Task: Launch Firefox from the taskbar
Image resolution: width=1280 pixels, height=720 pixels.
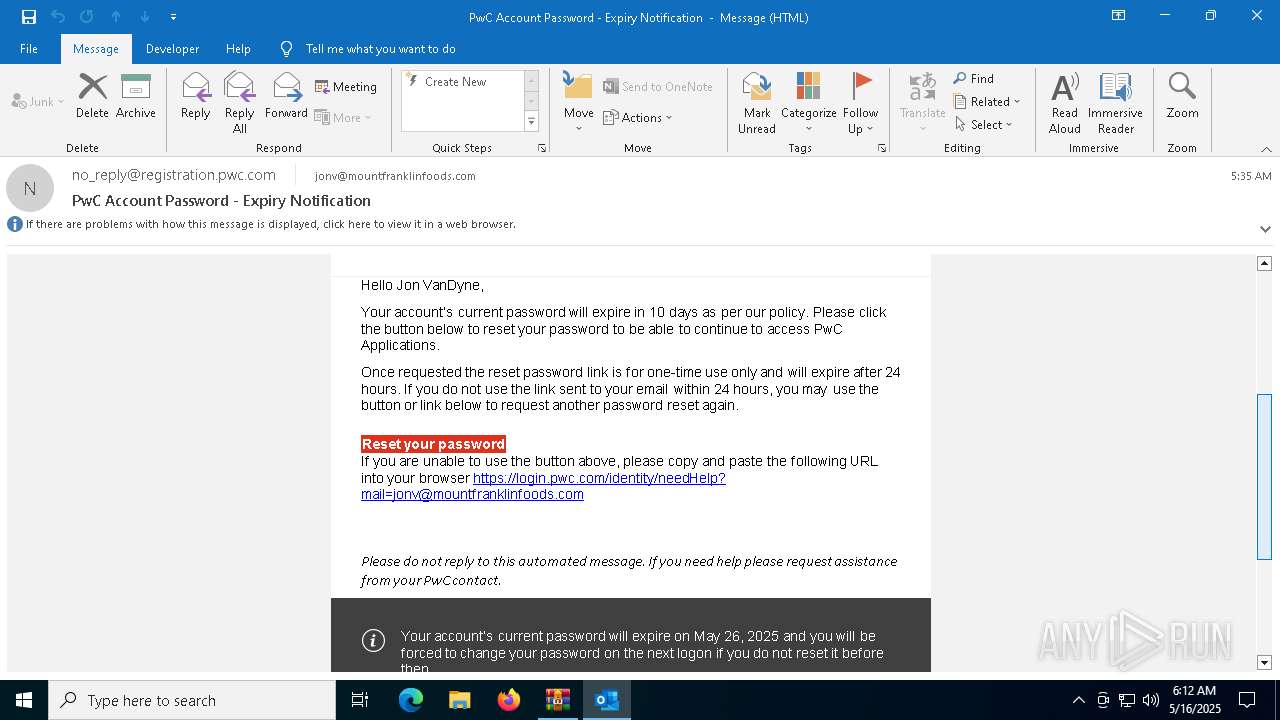Action: (x=508, y=700)
